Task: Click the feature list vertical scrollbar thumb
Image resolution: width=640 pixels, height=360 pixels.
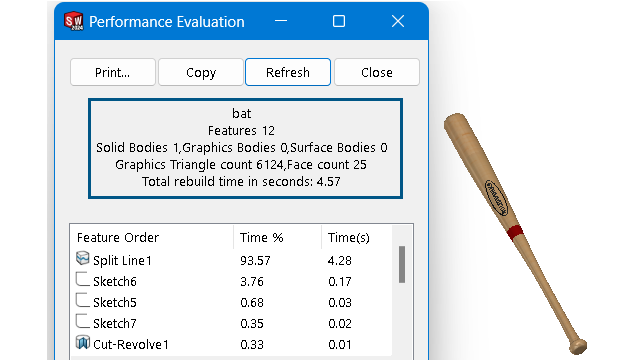Action: click(x=402, y=264)
